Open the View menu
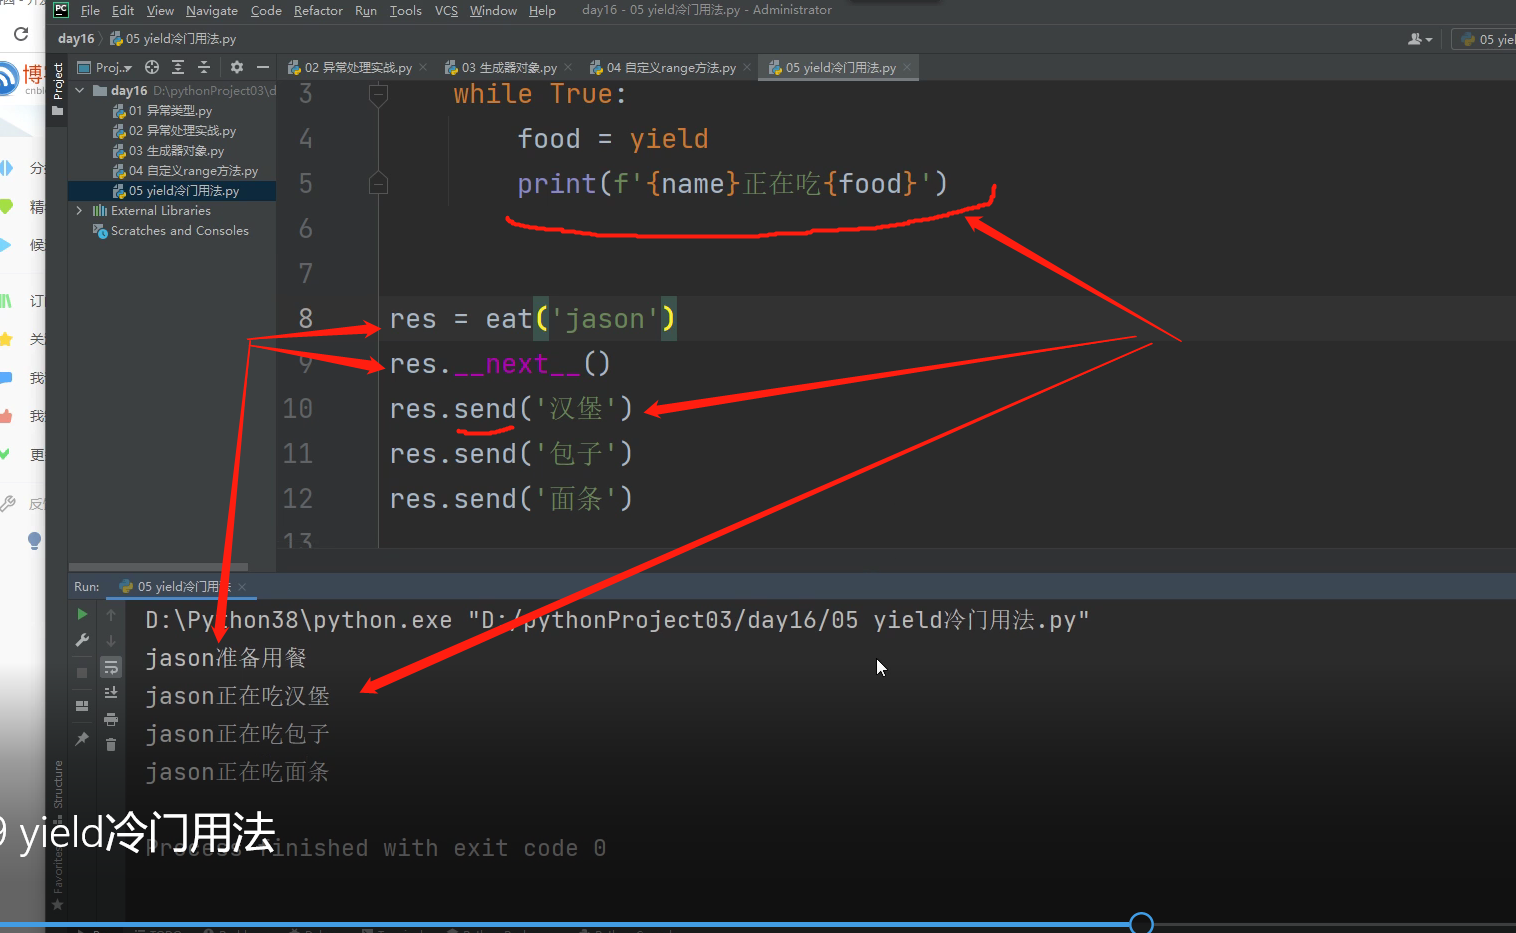 (160, 10)
